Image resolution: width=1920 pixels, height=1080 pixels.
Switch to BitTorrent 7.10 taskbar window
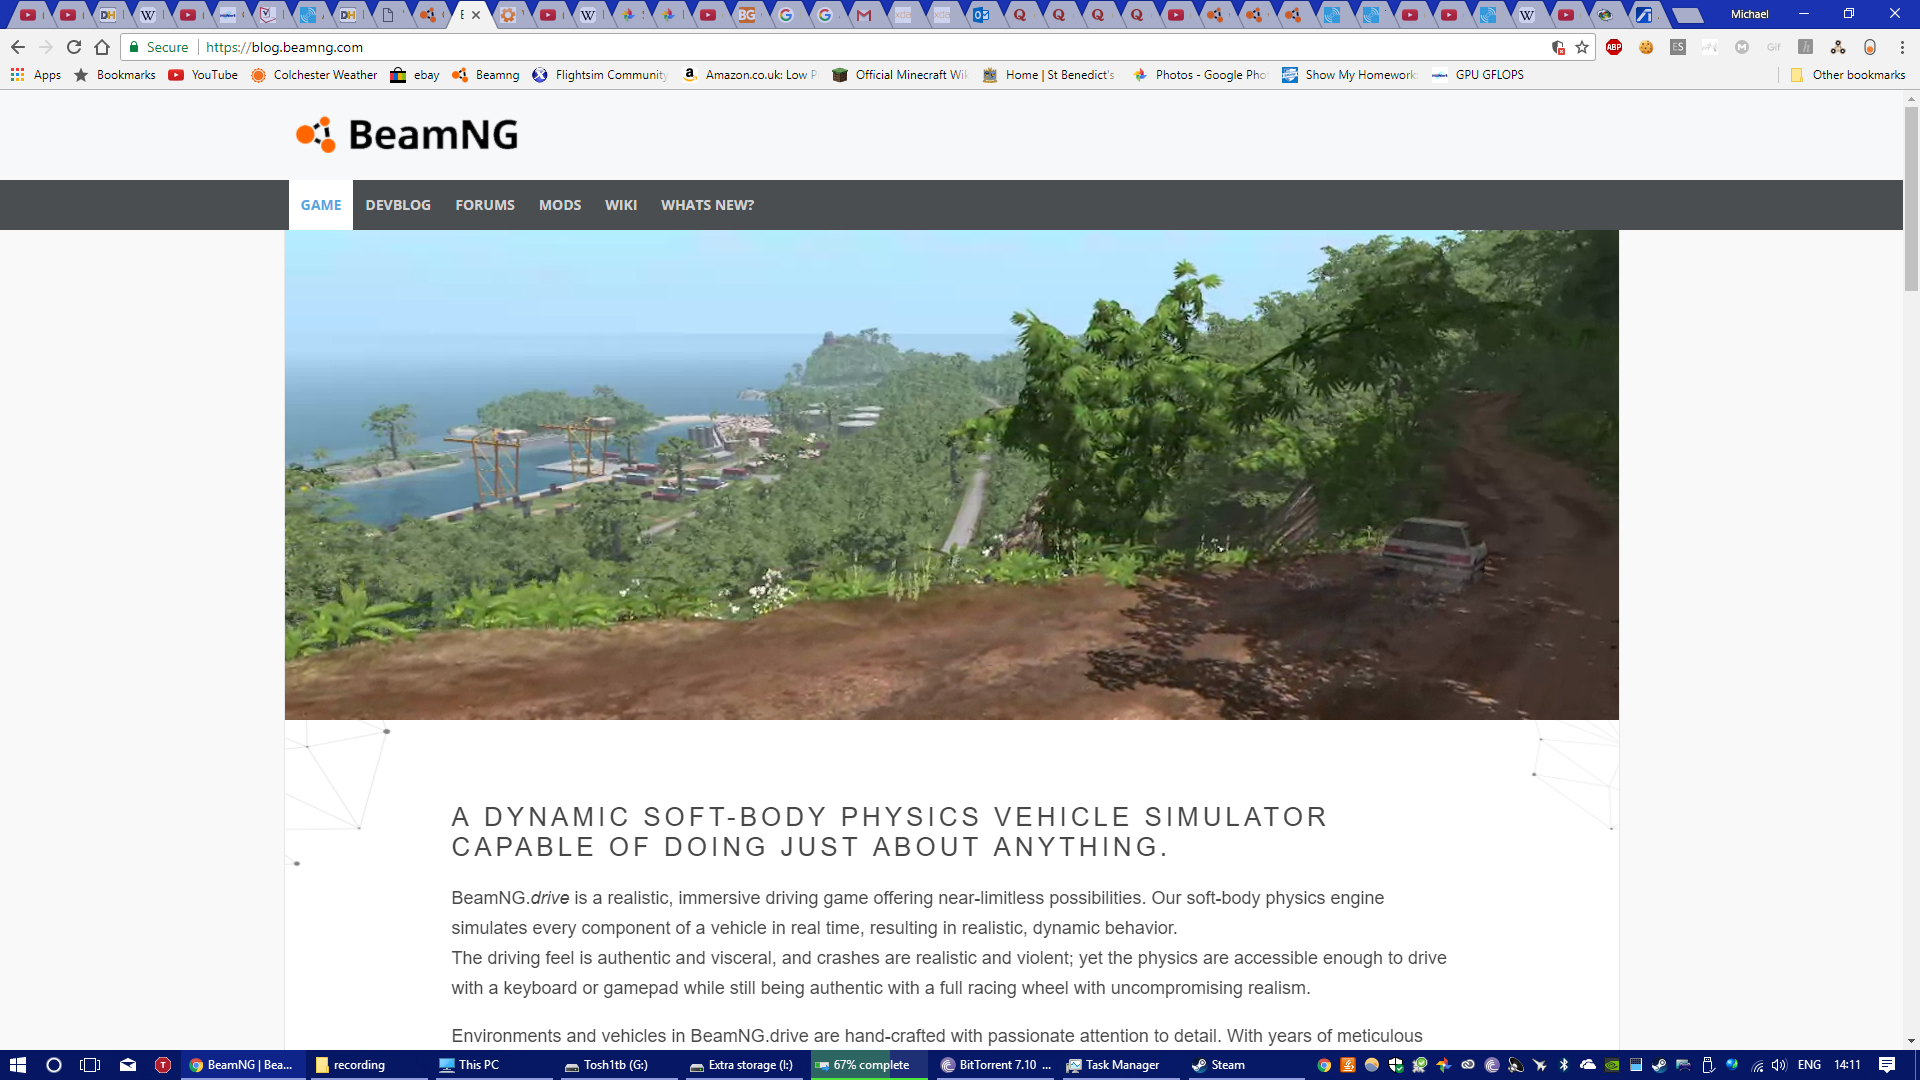995,1065
